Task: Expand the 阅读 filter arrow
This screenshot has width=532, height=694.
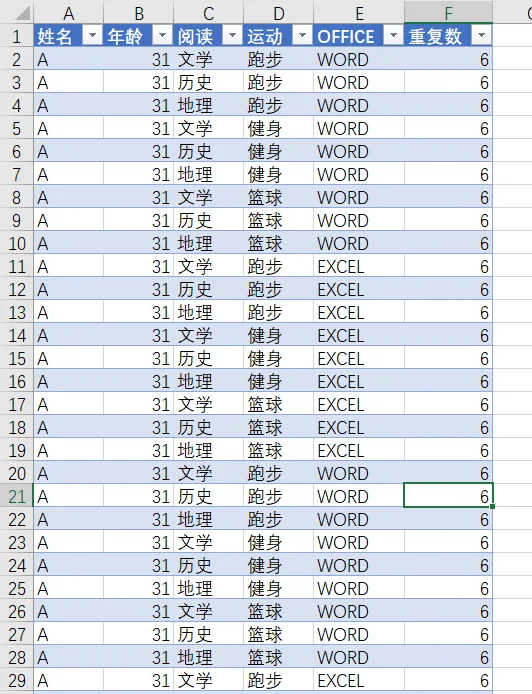Action: pyautogui.click(x=232, y=35)
